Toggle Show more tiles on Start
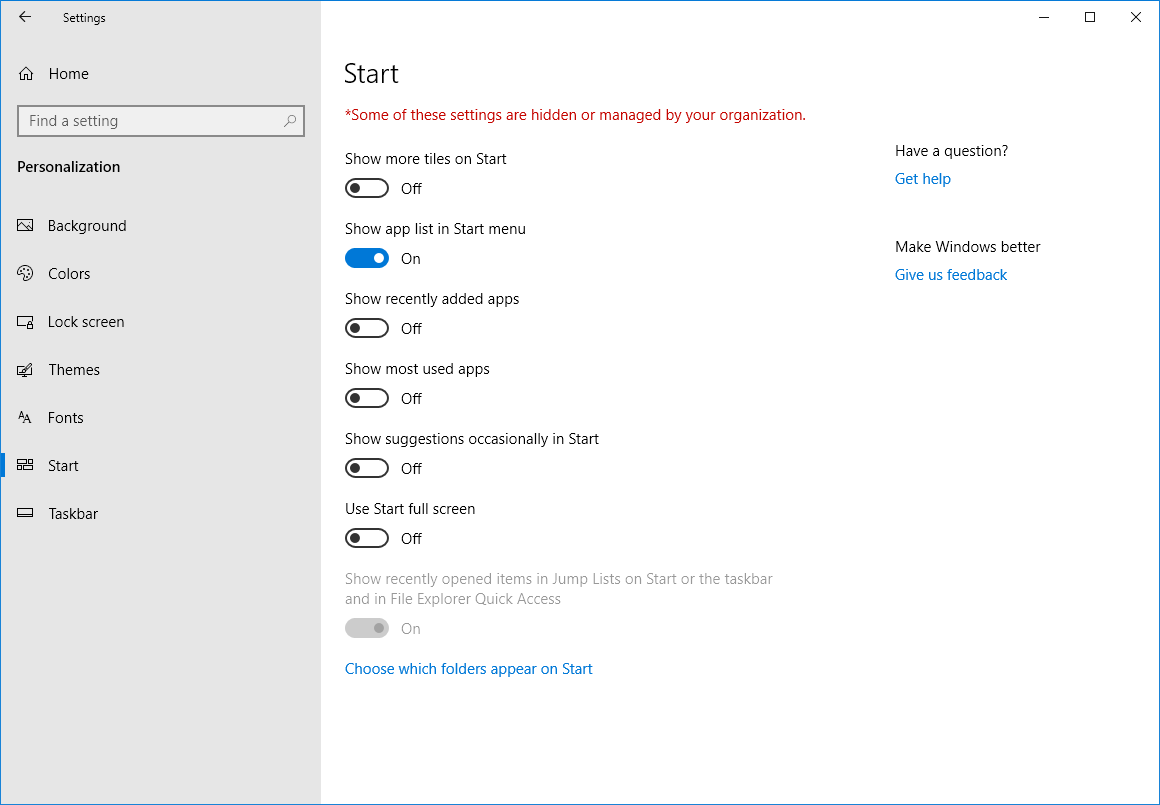 pyautogui.click(x=367, y=189)
